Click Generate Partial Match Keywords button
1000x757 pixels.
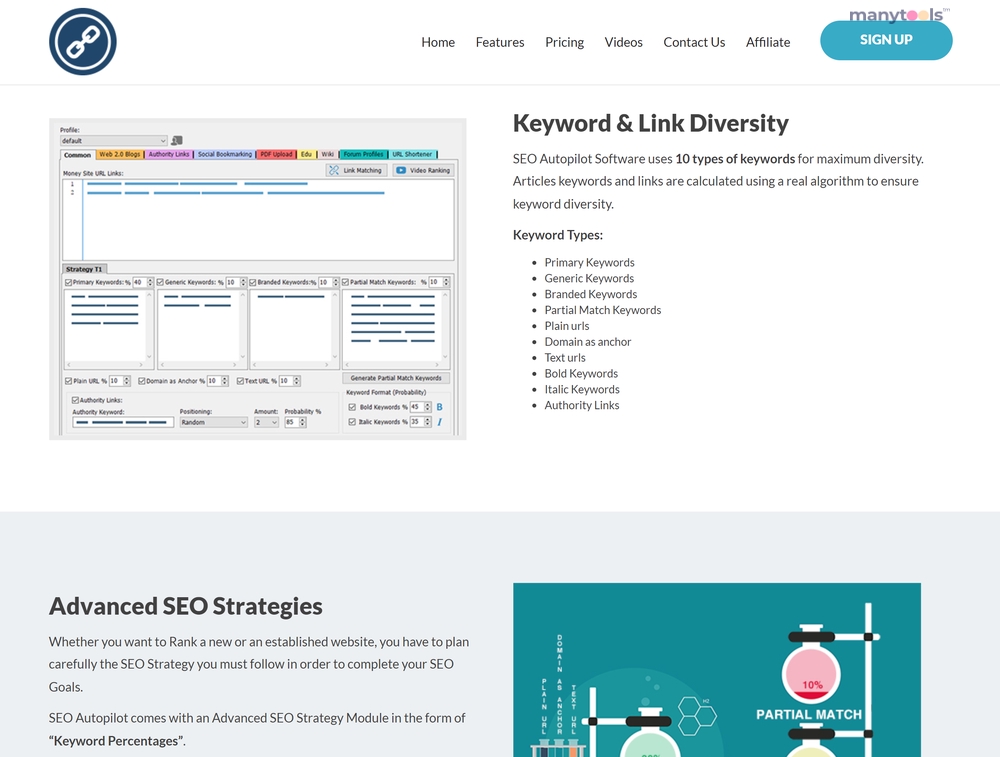click(x=396, y=378)
